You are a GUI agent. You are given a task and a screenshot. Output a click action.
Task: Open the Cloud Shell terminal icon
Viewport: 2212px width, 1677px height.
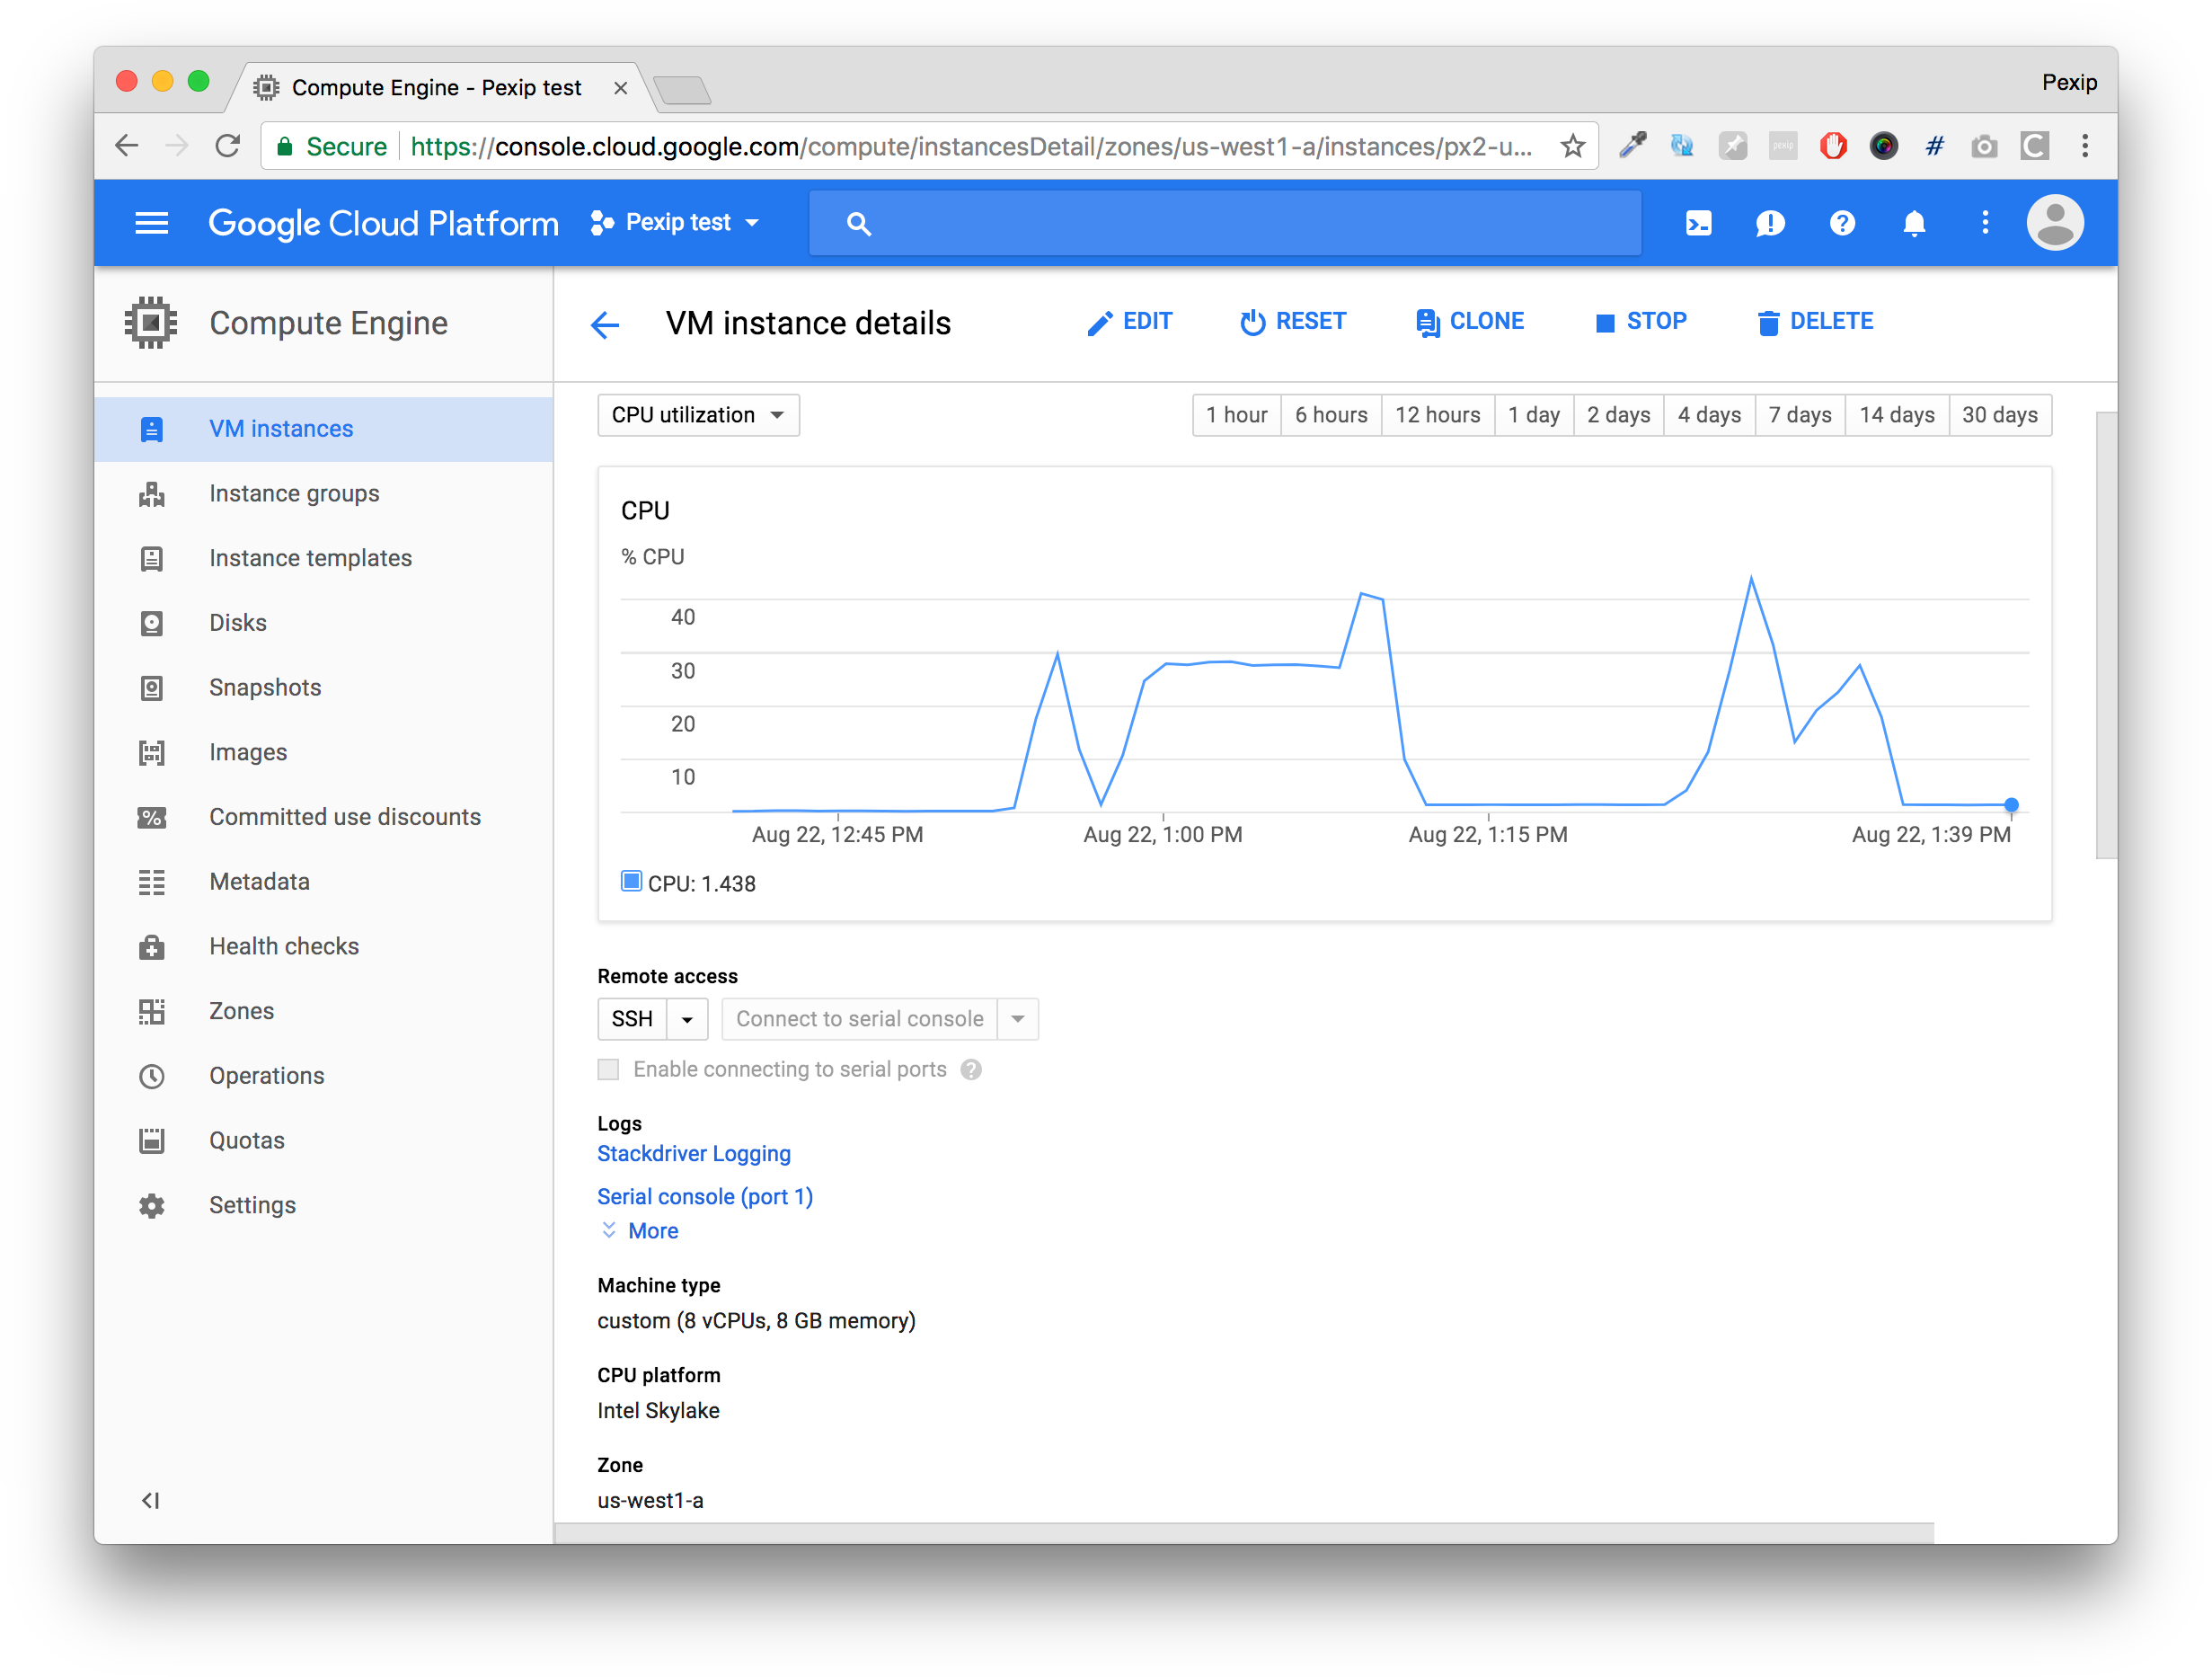[1698, 223]
